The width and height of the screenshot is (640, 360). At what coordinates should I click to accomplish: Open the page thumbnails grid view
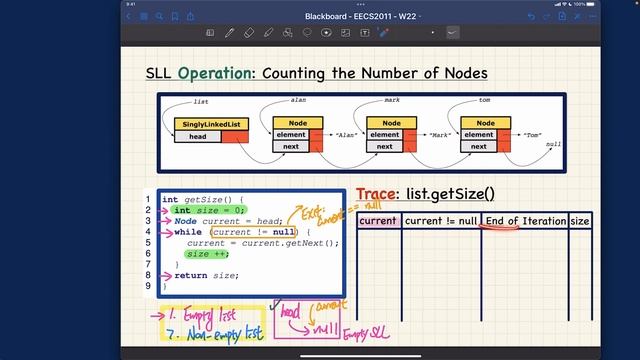click(144, 16)
